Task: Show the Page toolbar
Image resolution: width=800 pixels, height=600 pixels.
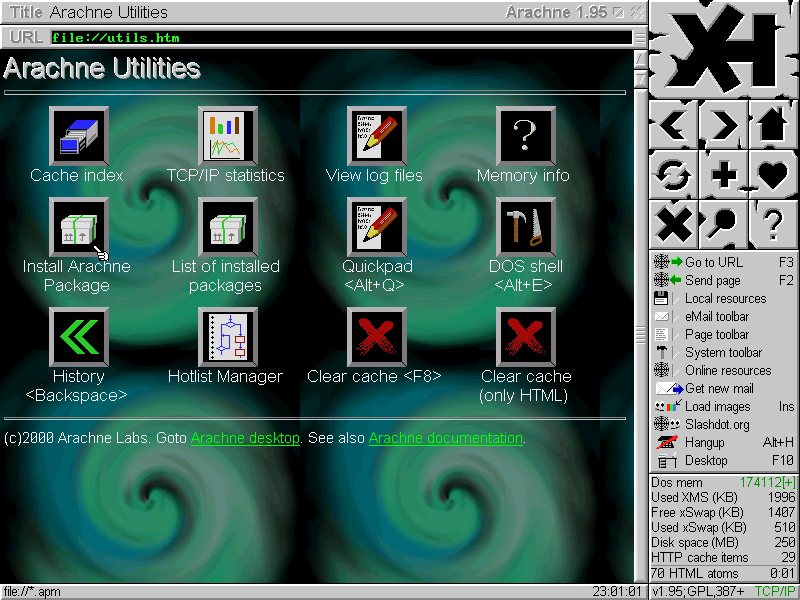Action: [x=723, y=334]
